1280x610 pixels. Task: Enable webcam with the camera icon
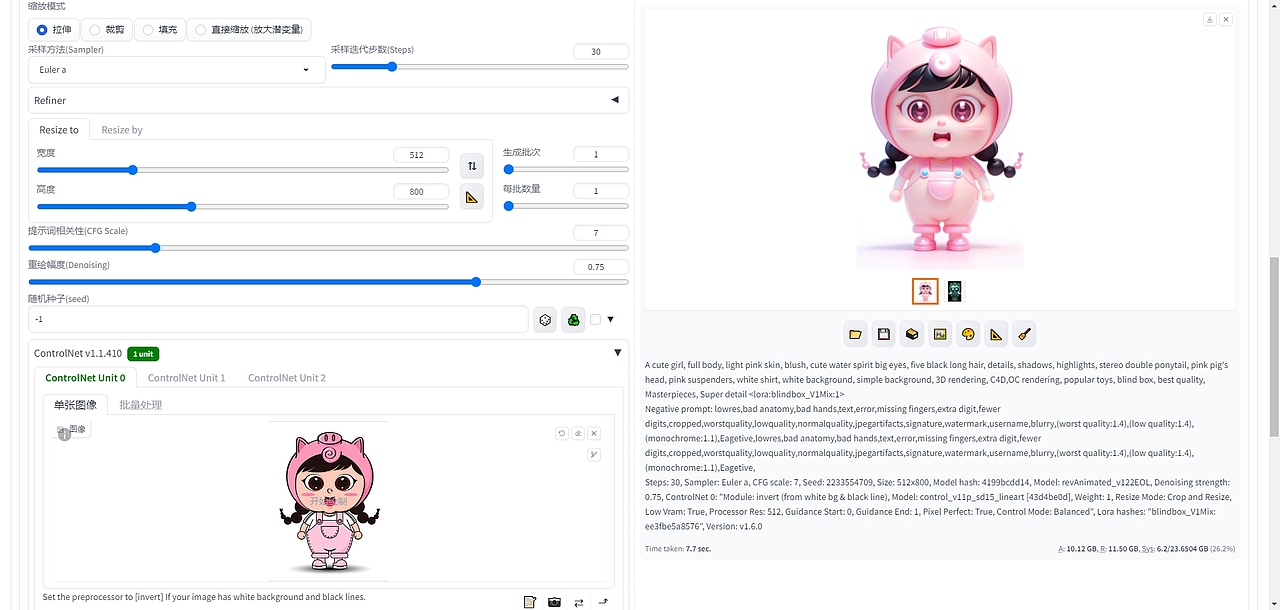pyautogui.click(x=554, y=602)
